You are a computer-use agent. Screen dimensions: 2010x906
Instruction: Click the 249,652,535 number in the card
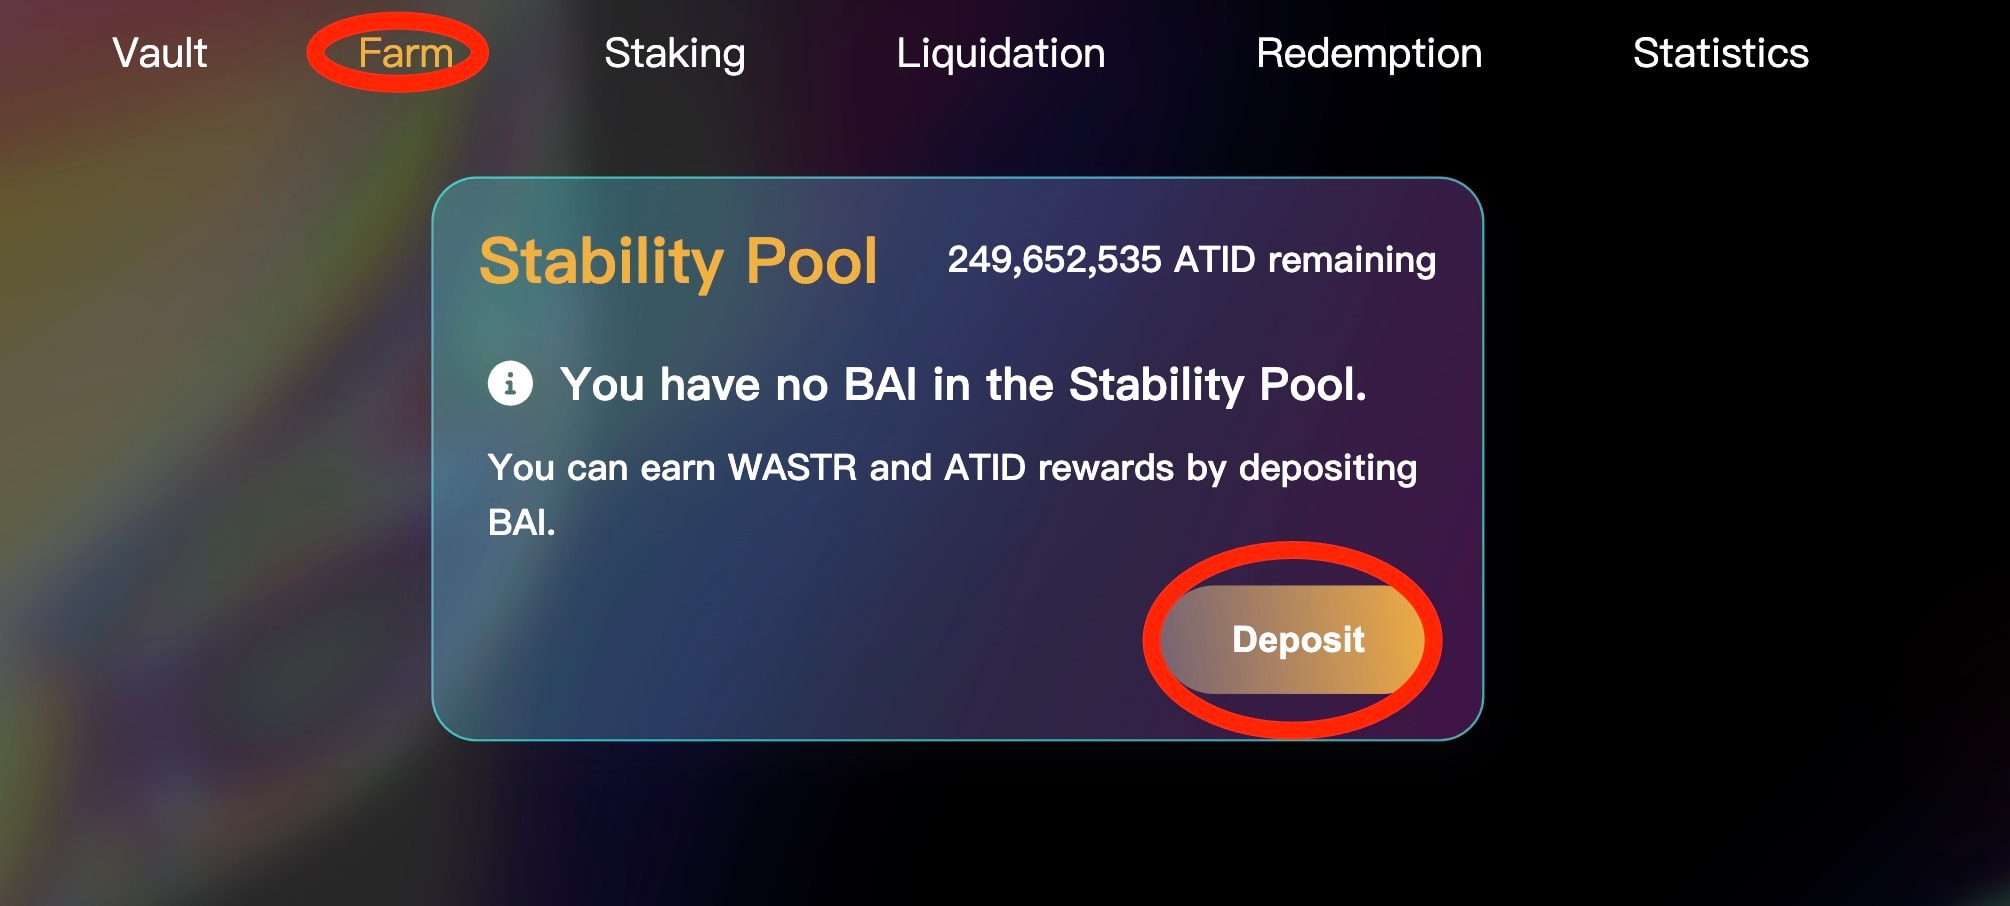[x=1054, y=260]
